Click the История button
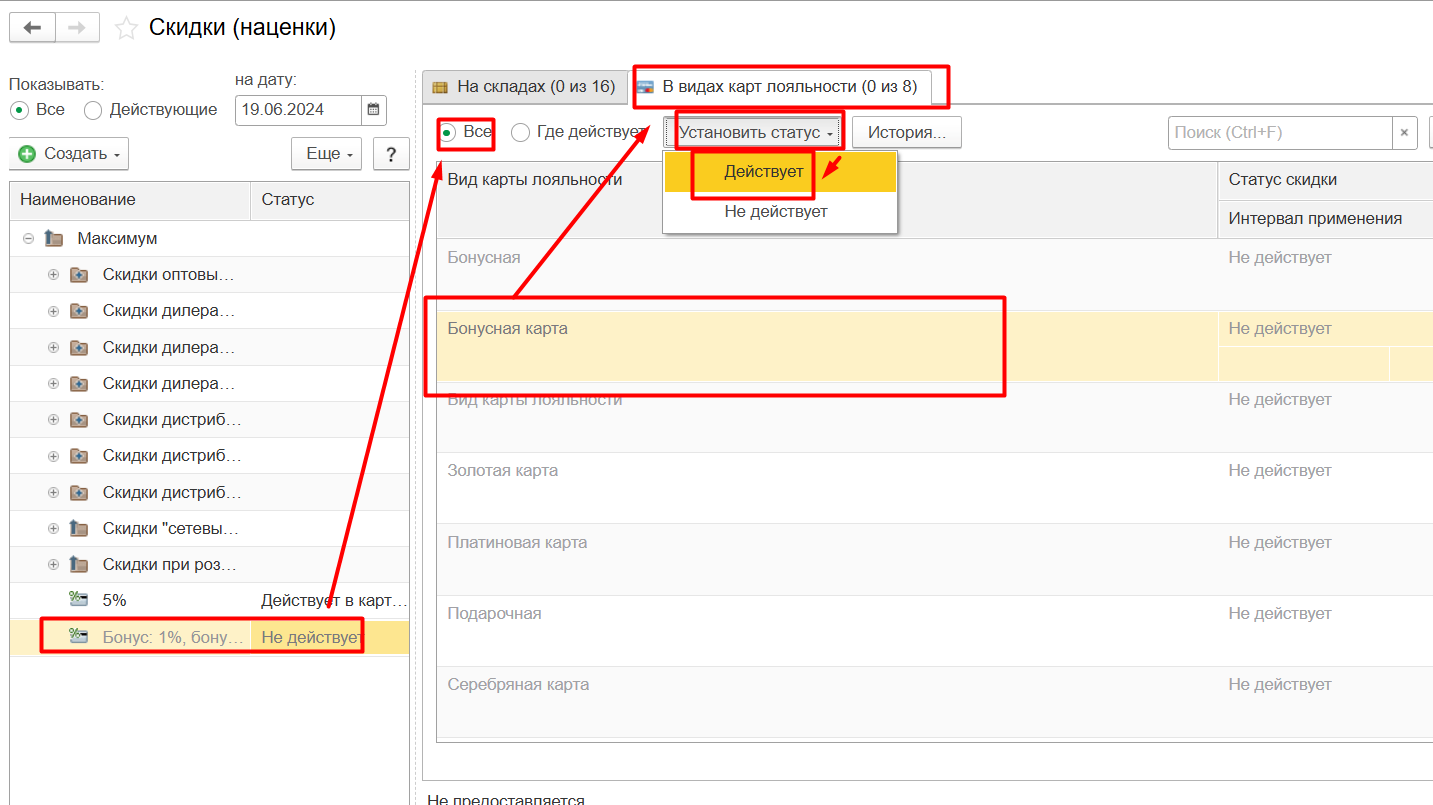1433x805 pixels. coord(906,132)
